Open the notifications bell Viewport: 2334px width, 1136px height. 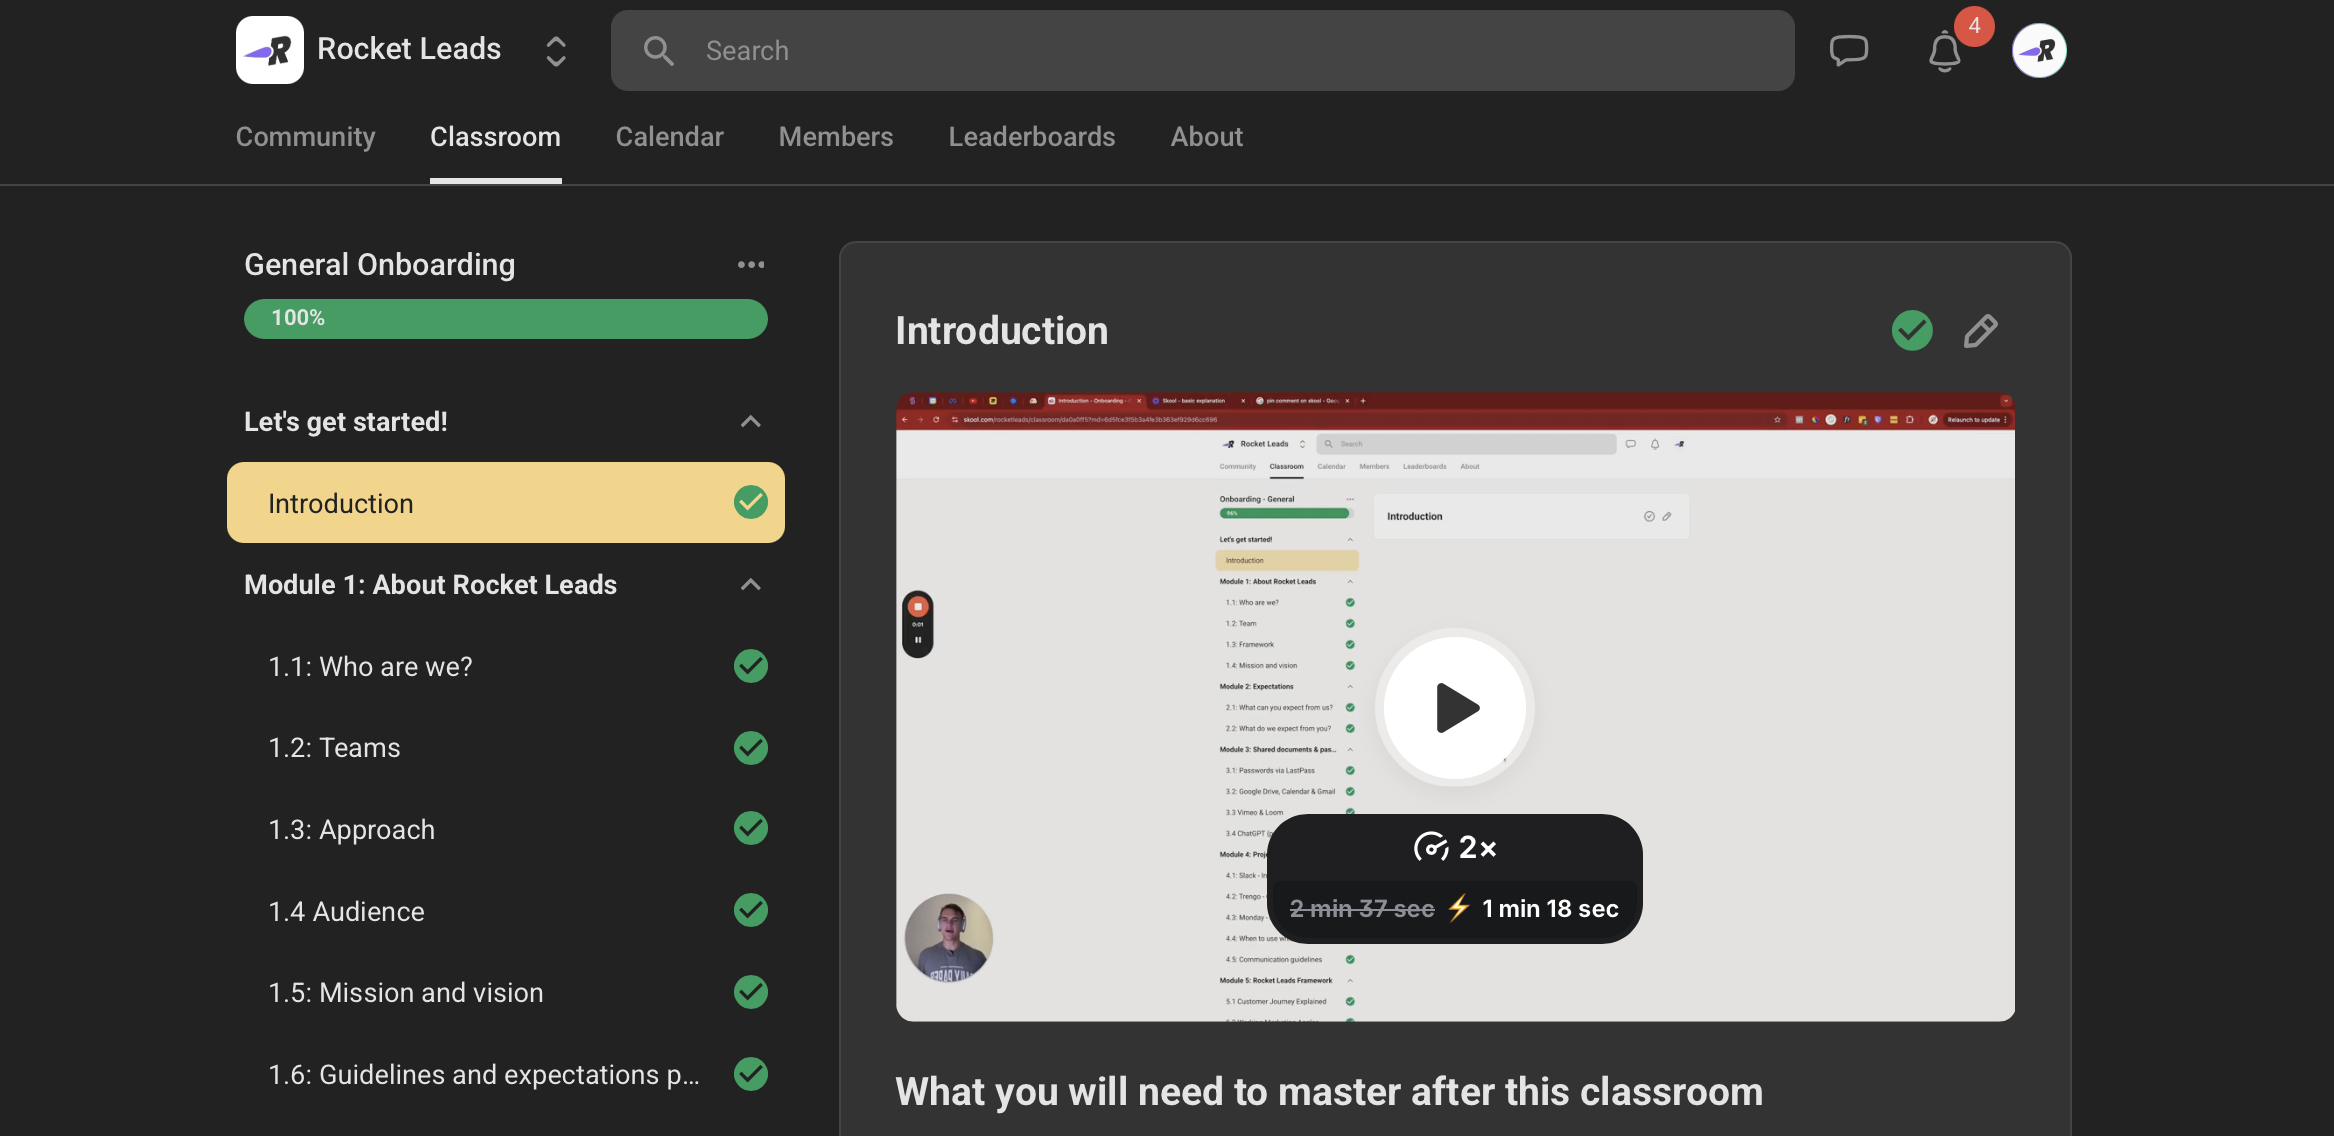[1944, 52]
